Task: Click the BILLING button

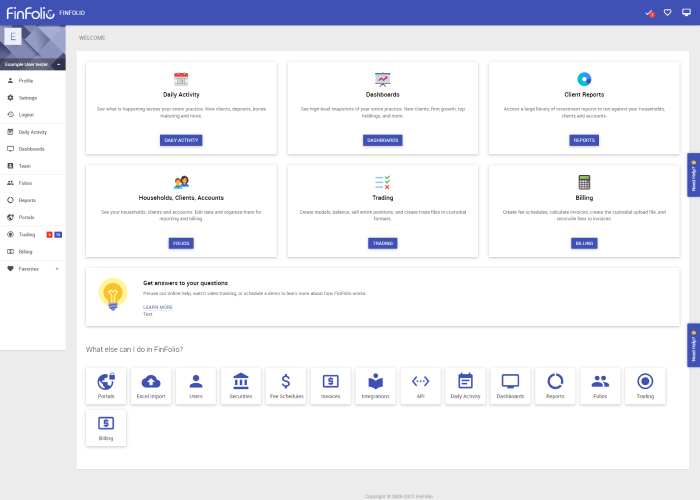Action: click(584, 243)
